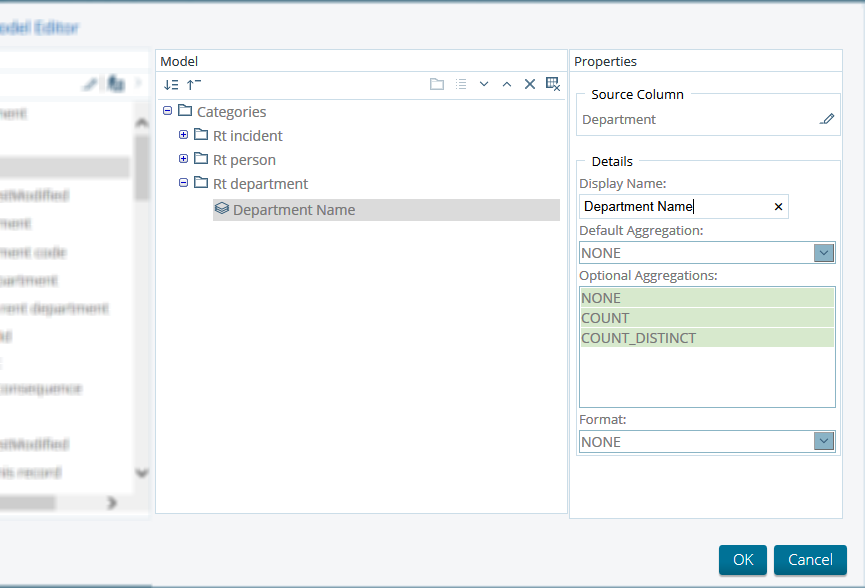This screenshot has width=865, height=588.
Task: Collapse the Rt department folder
Action: (183, 183)
